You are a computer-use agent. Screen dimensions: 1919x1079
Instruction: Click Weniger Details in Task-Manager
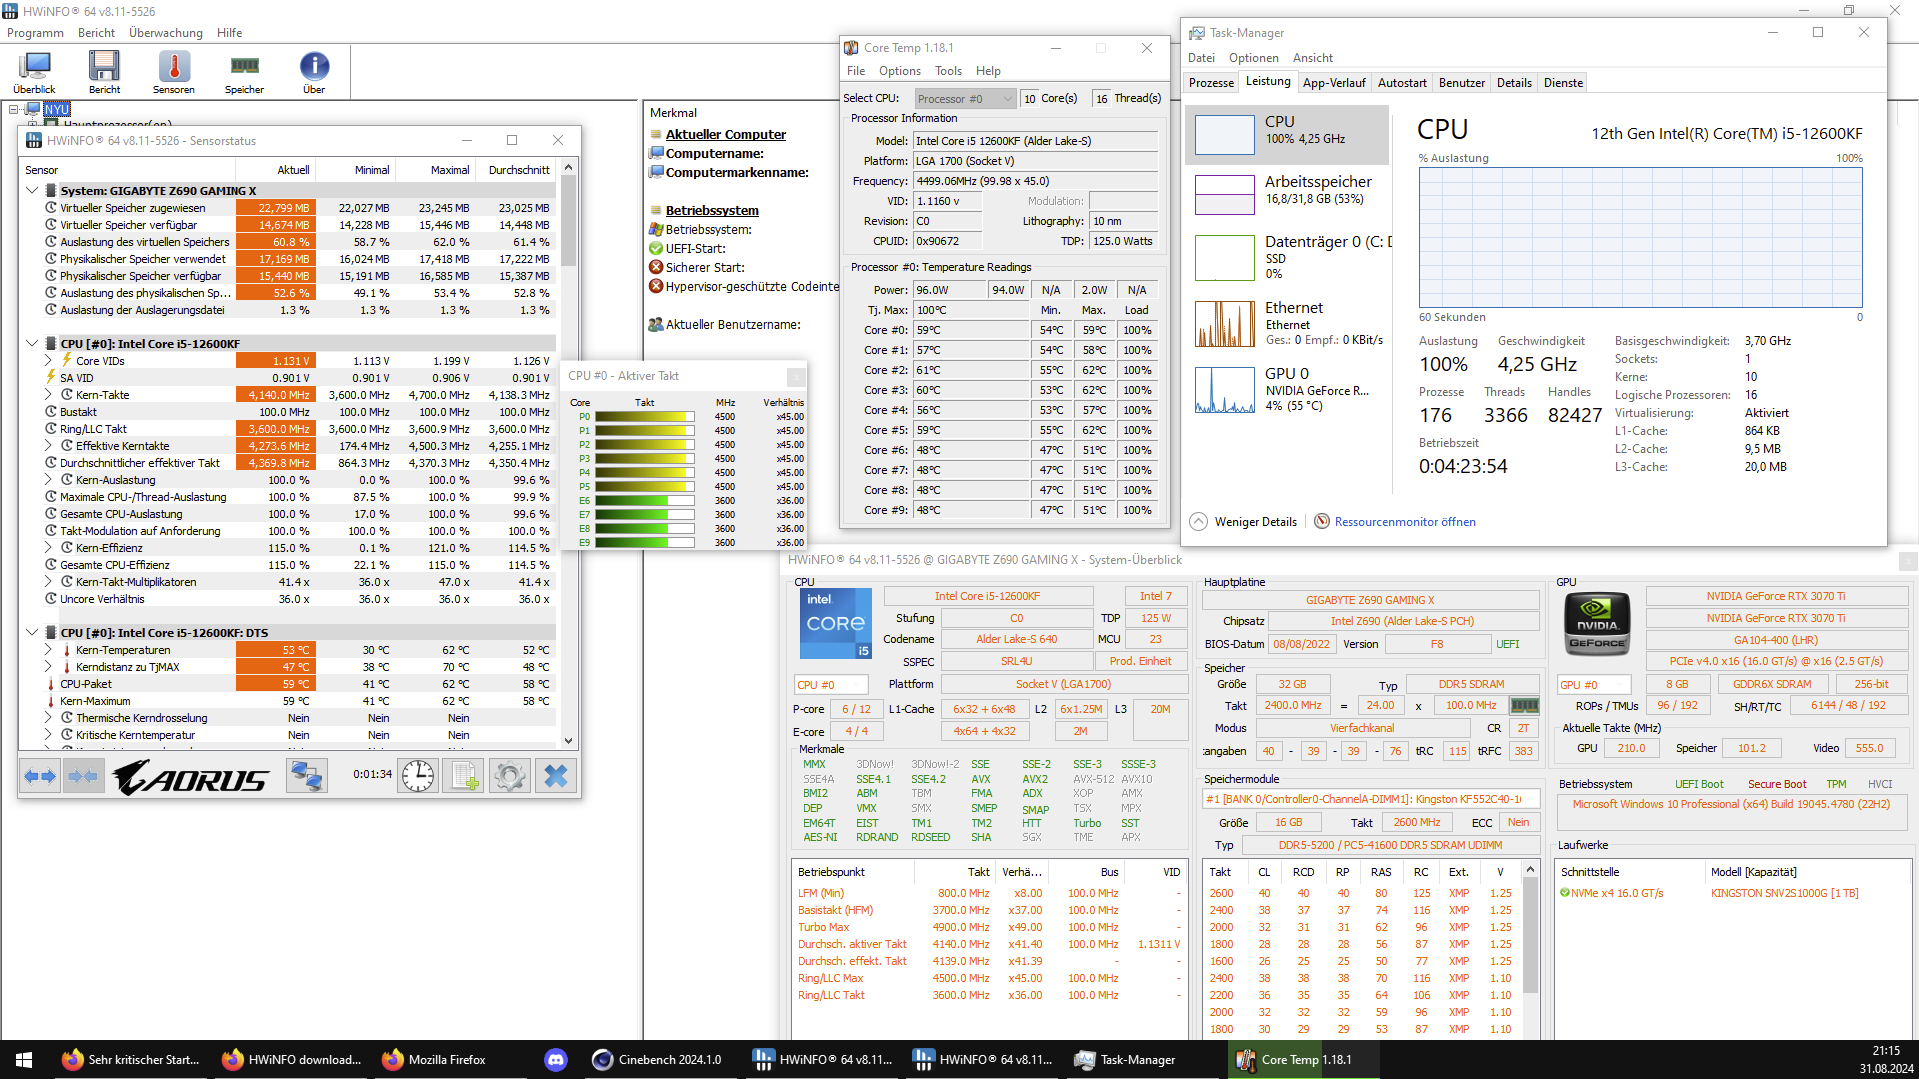[1244, 522]
